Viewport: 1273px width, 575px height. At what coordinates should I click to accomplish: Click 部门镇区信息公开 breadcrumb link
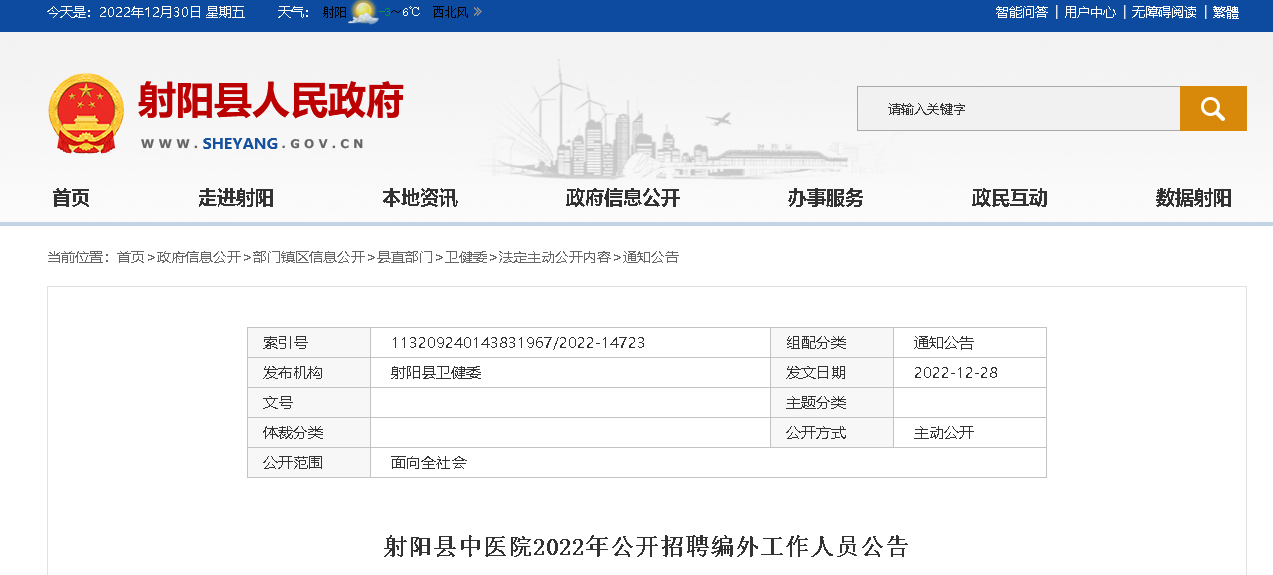(x=309, y=257)
